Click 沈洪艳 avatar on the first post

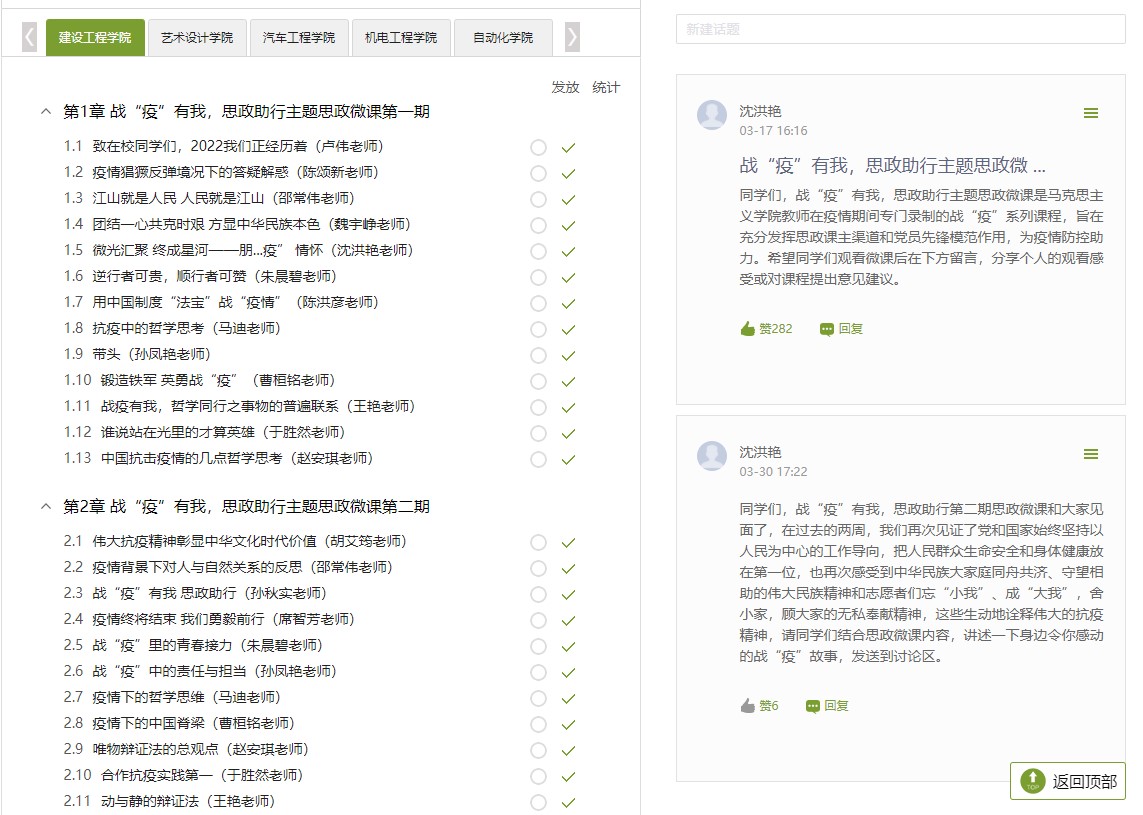[x=712, y=115]
